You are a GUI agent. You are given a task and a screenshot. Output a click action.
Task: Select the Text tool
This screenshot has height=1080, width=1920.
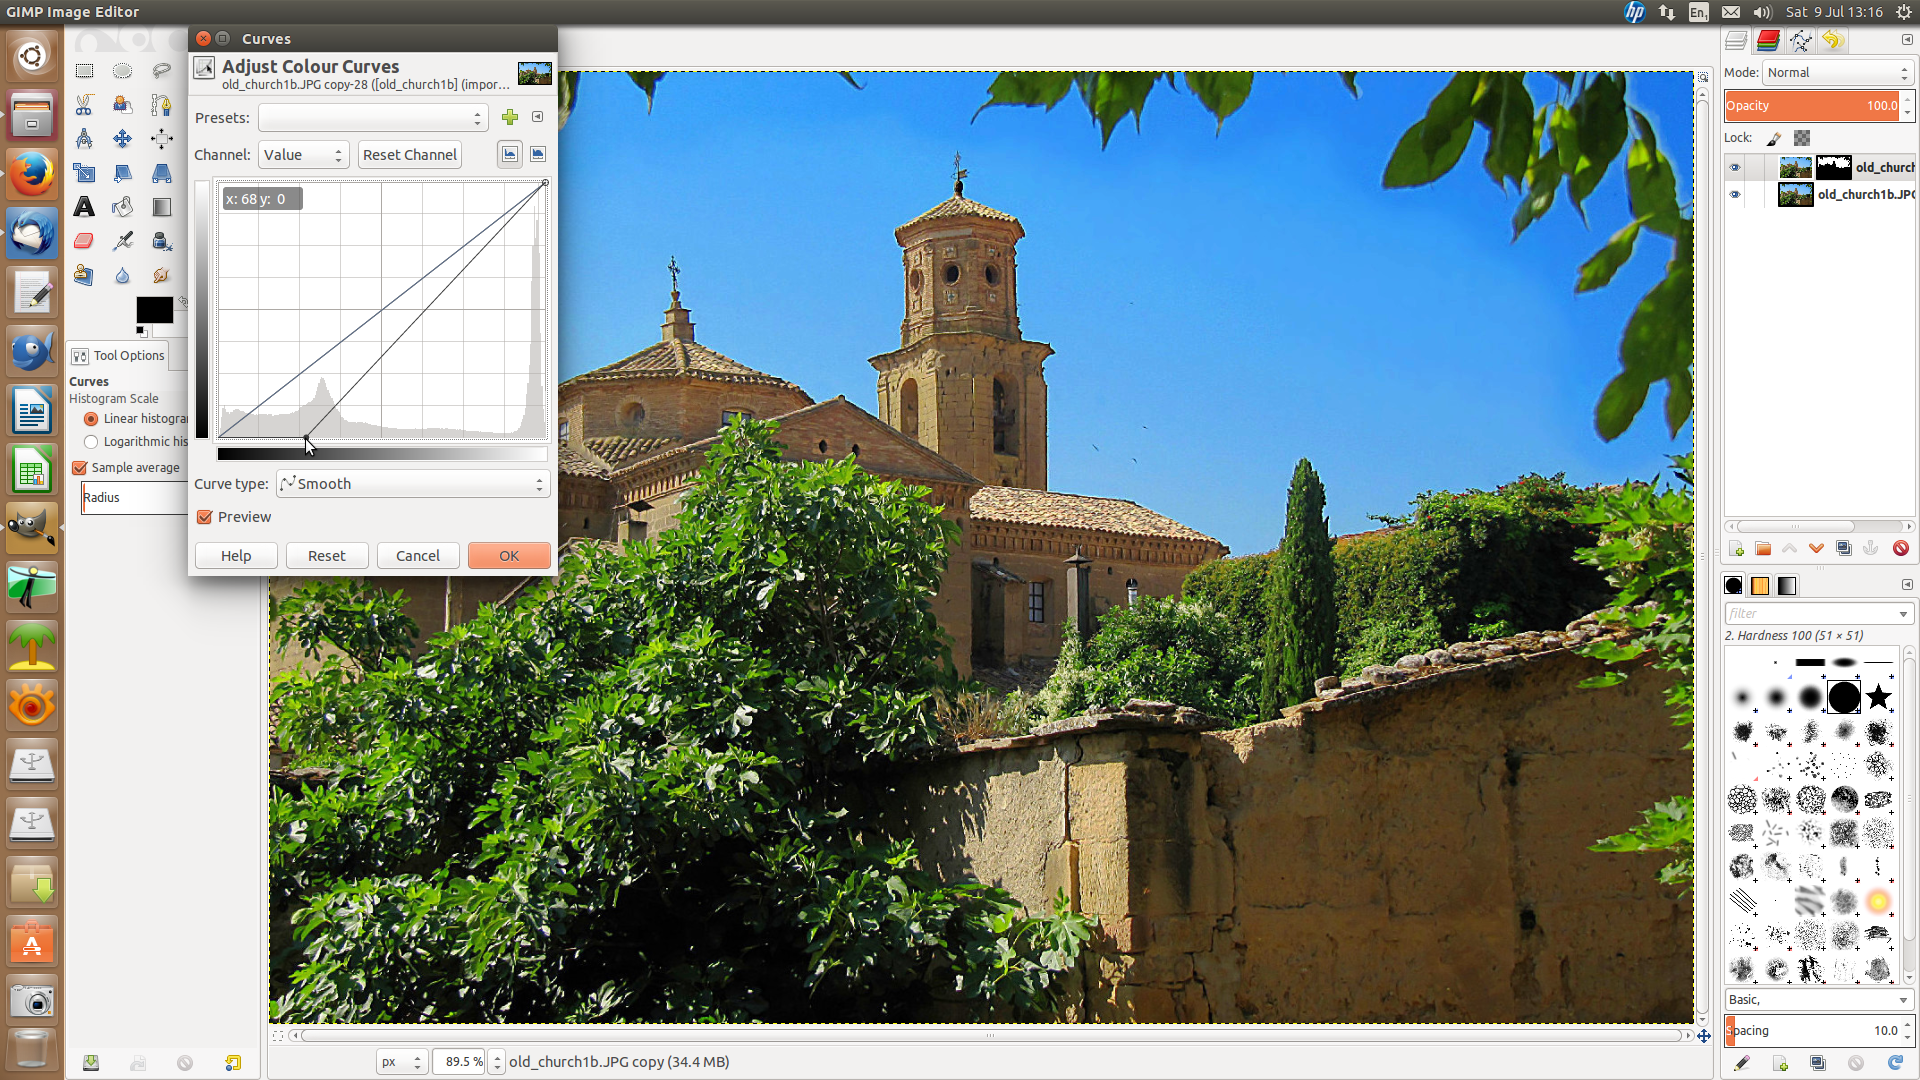click(84, 207)
